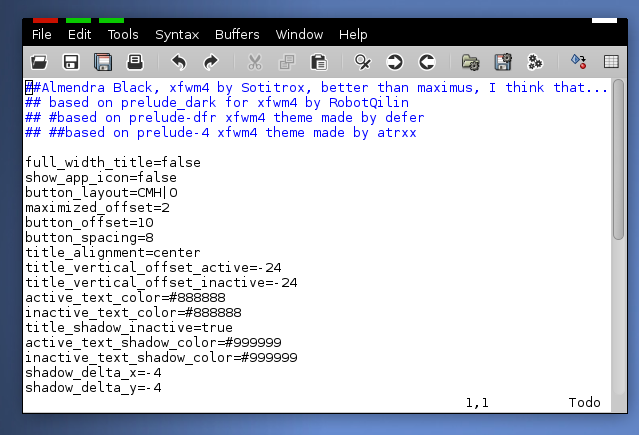Click the Copy toolbar icon

[x=286, y=62]
